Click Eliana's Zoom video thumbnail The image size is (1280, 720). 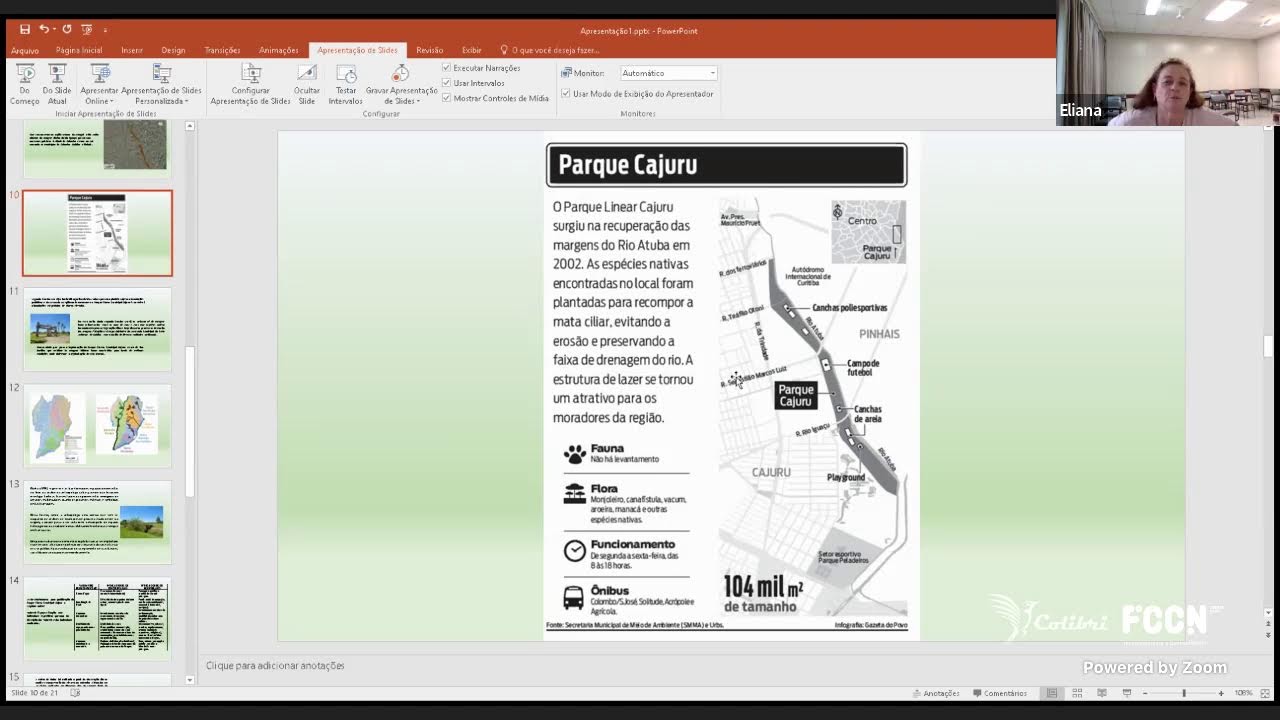(1168, 63)
